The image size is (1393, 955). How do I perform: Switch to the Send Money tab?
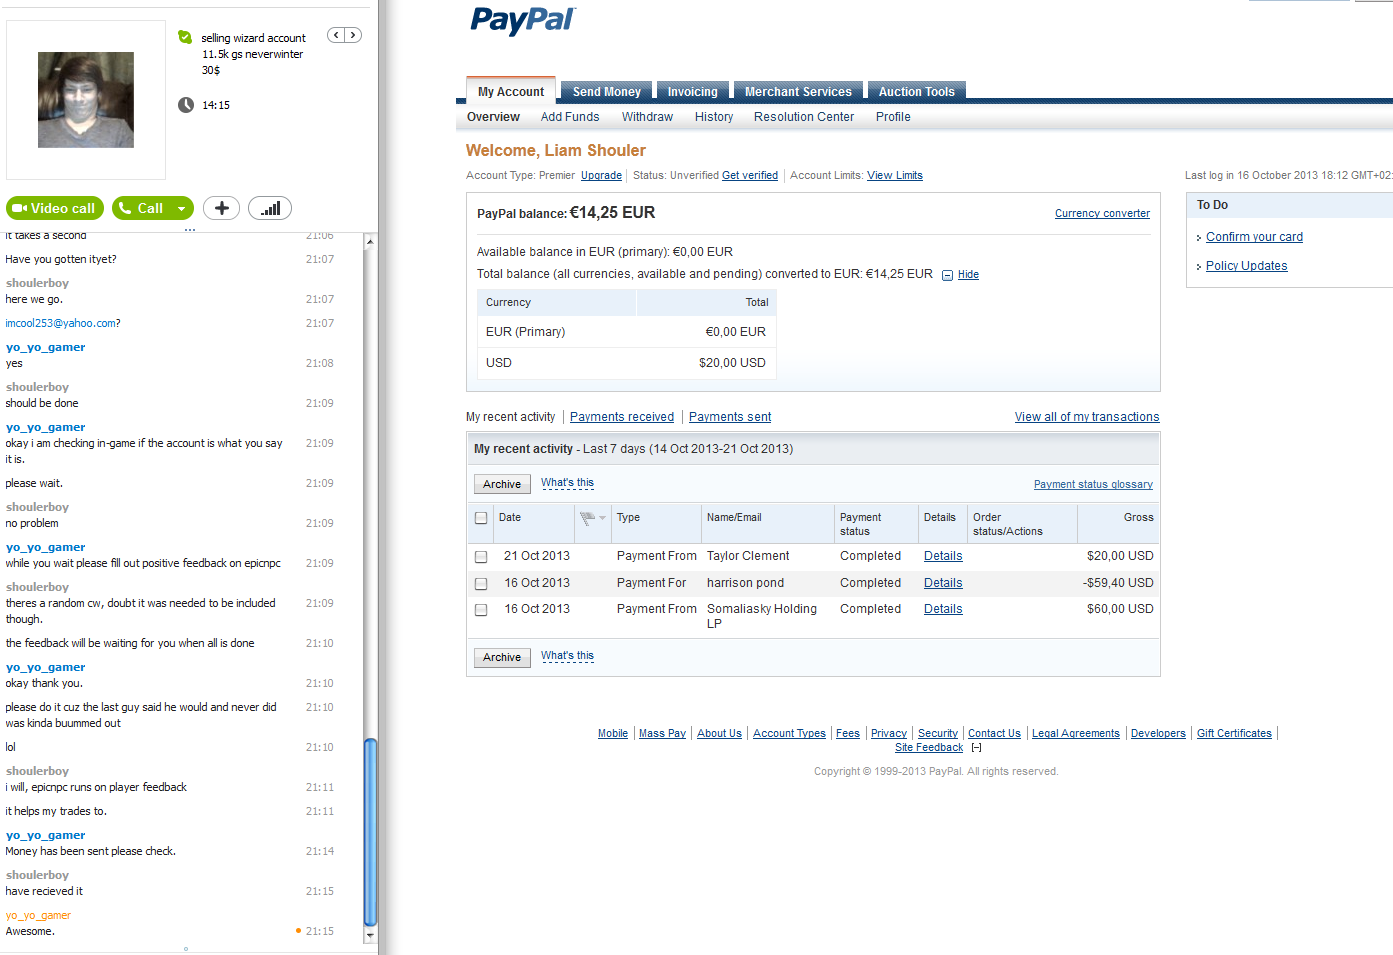point(606,91)
